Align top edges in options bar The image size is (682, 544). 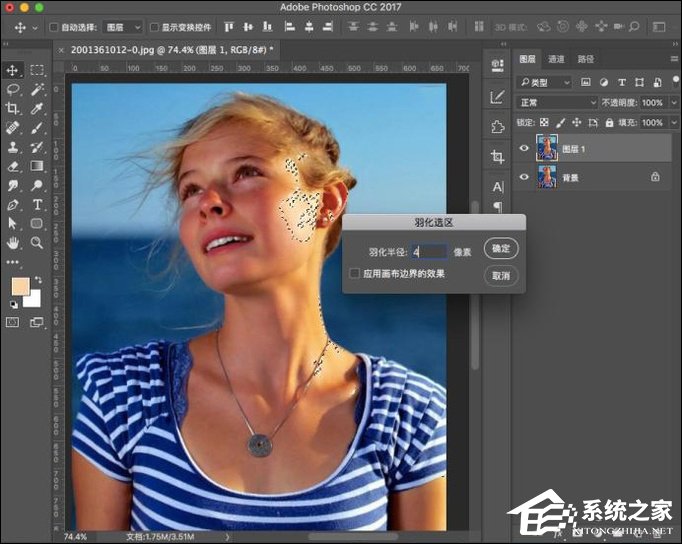coord(229,27)
